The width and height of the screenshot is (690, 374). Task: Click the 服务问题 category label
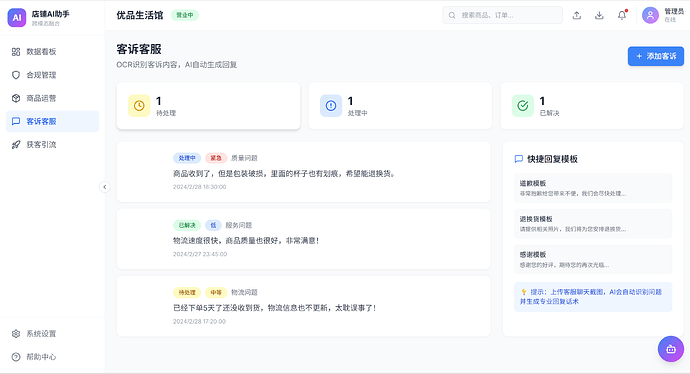coord(239,225)
